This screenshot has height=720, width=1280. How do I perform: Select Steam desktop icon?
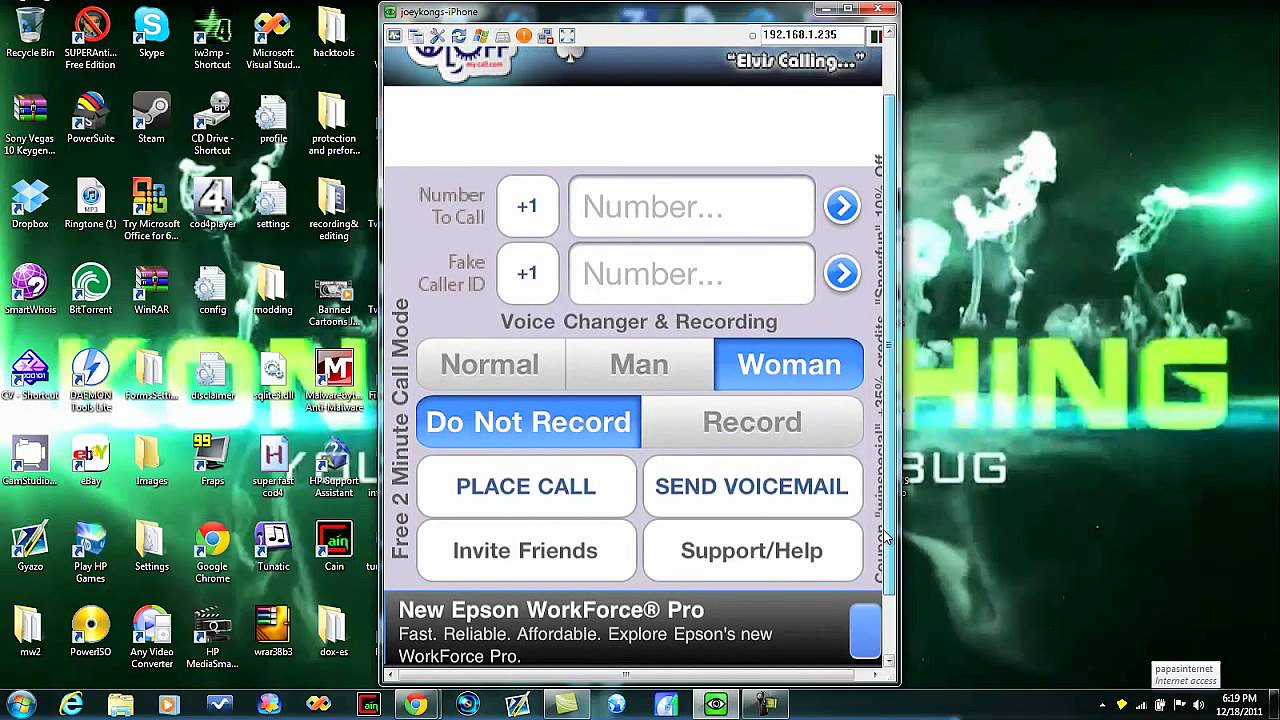click(152, 119)
